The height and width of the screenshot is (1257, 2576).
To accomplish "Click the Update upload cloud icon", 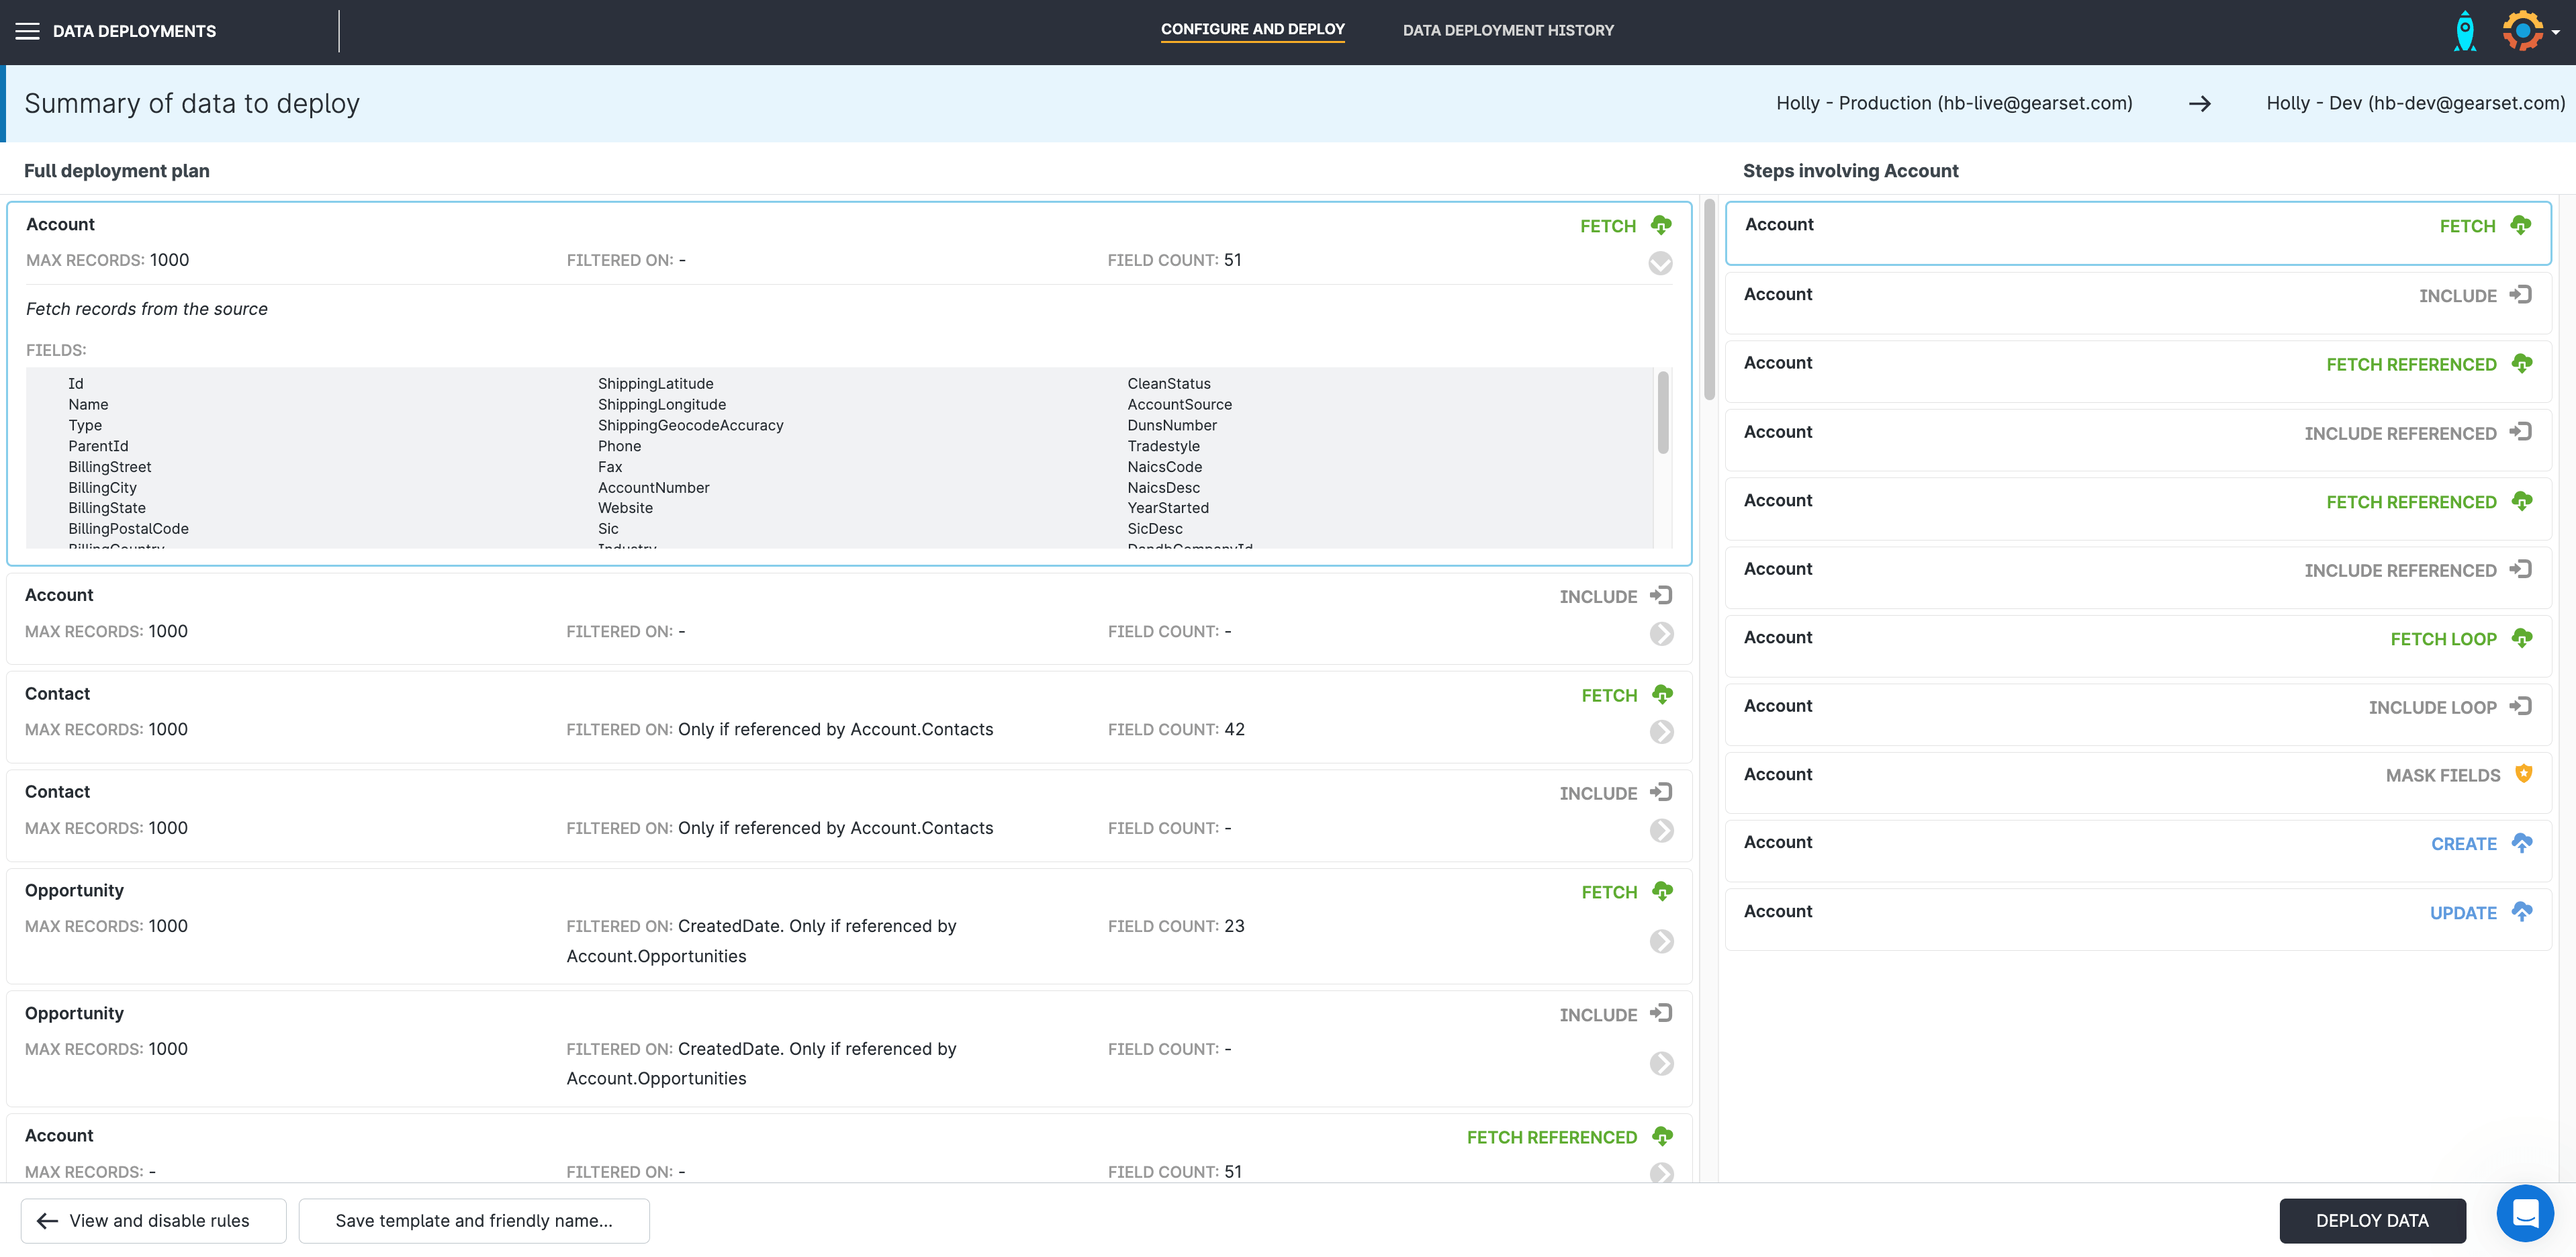I will tap(2522, 912).
